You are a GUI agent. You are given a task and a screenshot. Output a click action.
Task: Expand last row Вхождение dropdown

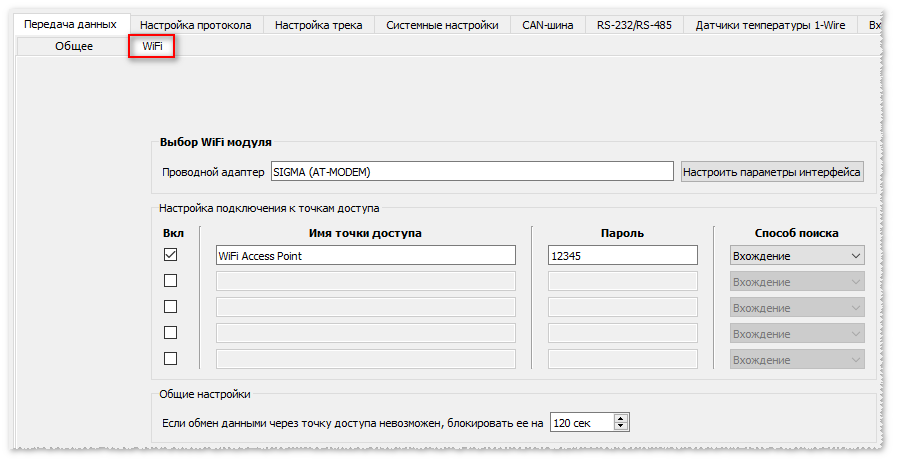(797, 360)
